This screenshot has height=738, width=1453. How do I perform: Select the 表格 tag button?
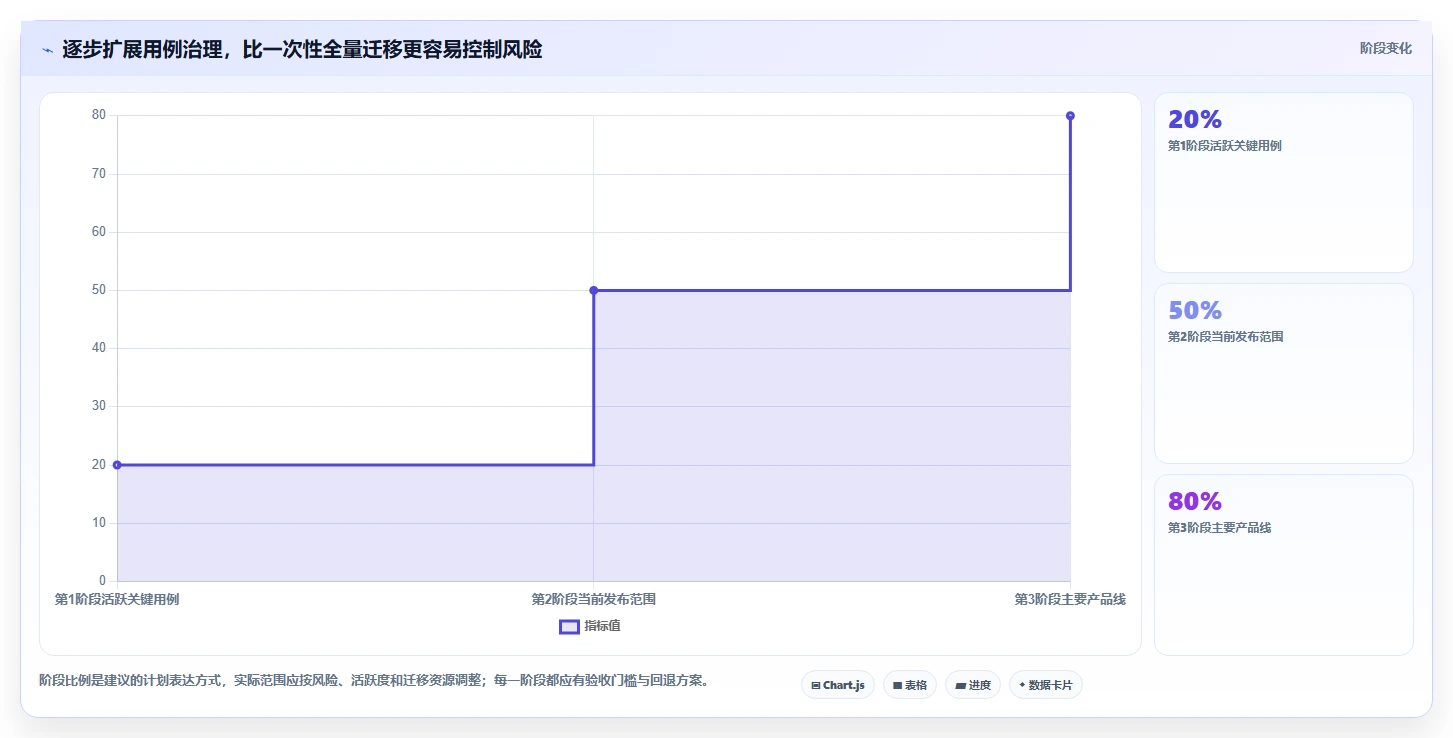pyautogui.click(x=910, y=685)
